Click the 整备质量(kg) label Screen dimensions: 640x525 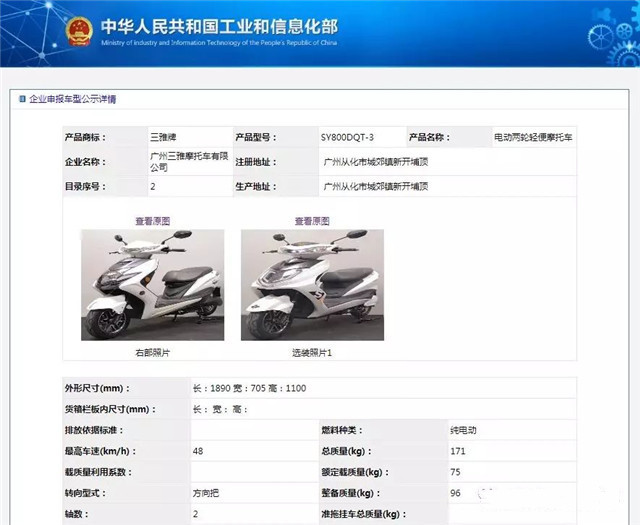coord(351,493)
